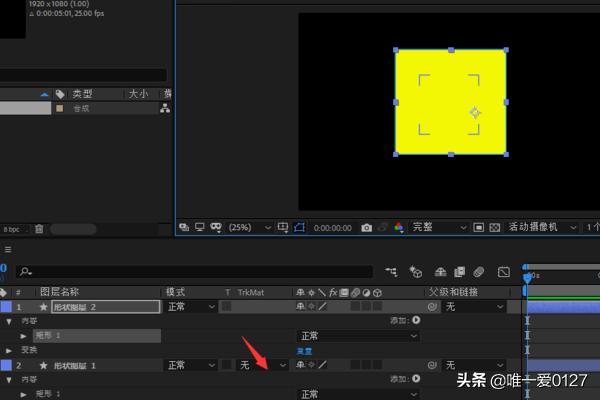Click the 大小 column header
The image size is (600, 400).
138,94
